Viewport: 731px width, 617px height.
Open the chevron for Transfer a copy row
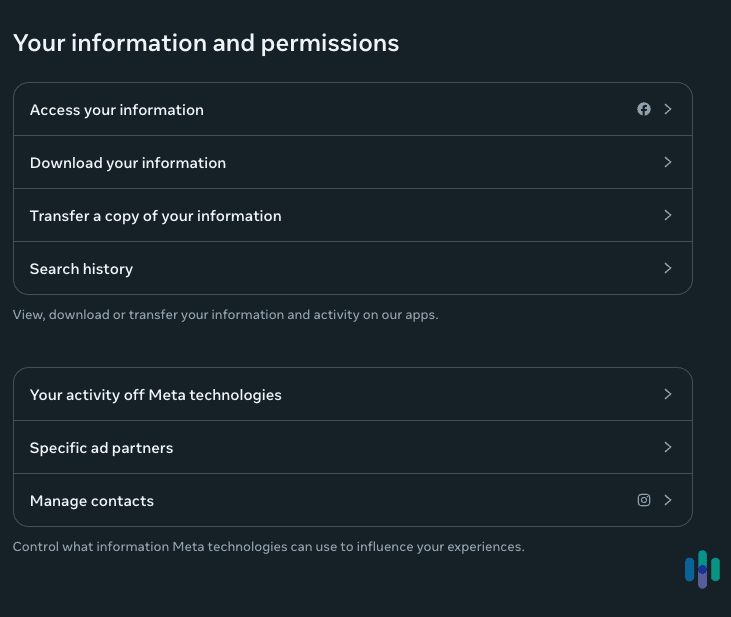coord(668,215)
